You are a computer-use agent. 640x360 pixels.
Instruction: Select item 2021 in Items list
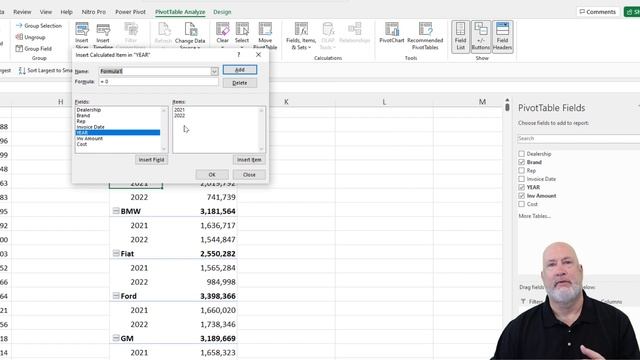179,110
